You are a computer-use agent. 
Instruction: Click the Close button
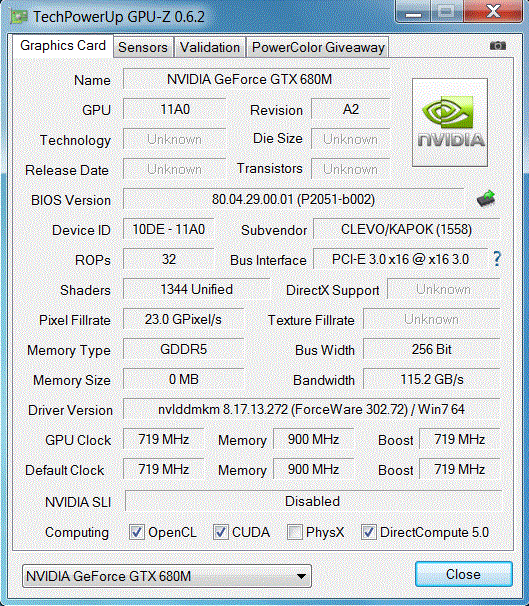coord(464,574)
